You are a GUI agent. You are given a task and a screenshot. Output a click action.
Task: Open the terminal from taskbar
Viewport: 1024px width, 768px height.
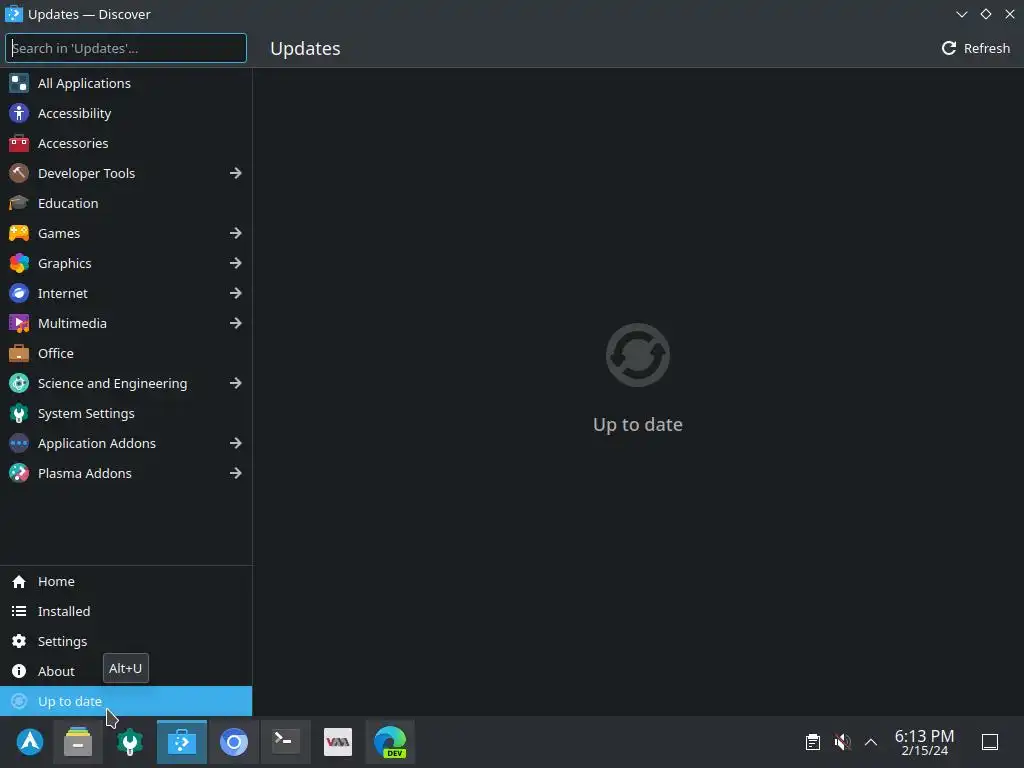coord(285,742)
